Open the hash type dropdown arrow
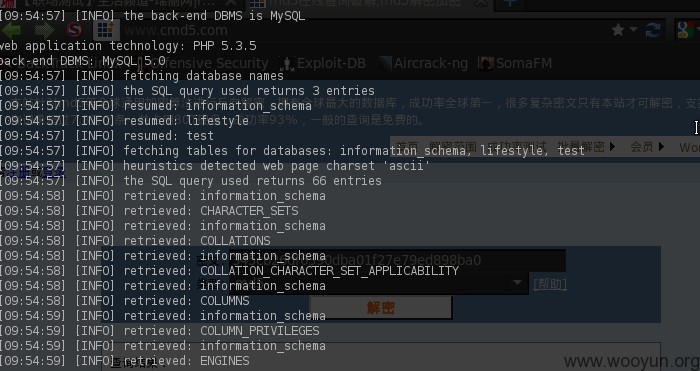700x371 pixels. 517,283
